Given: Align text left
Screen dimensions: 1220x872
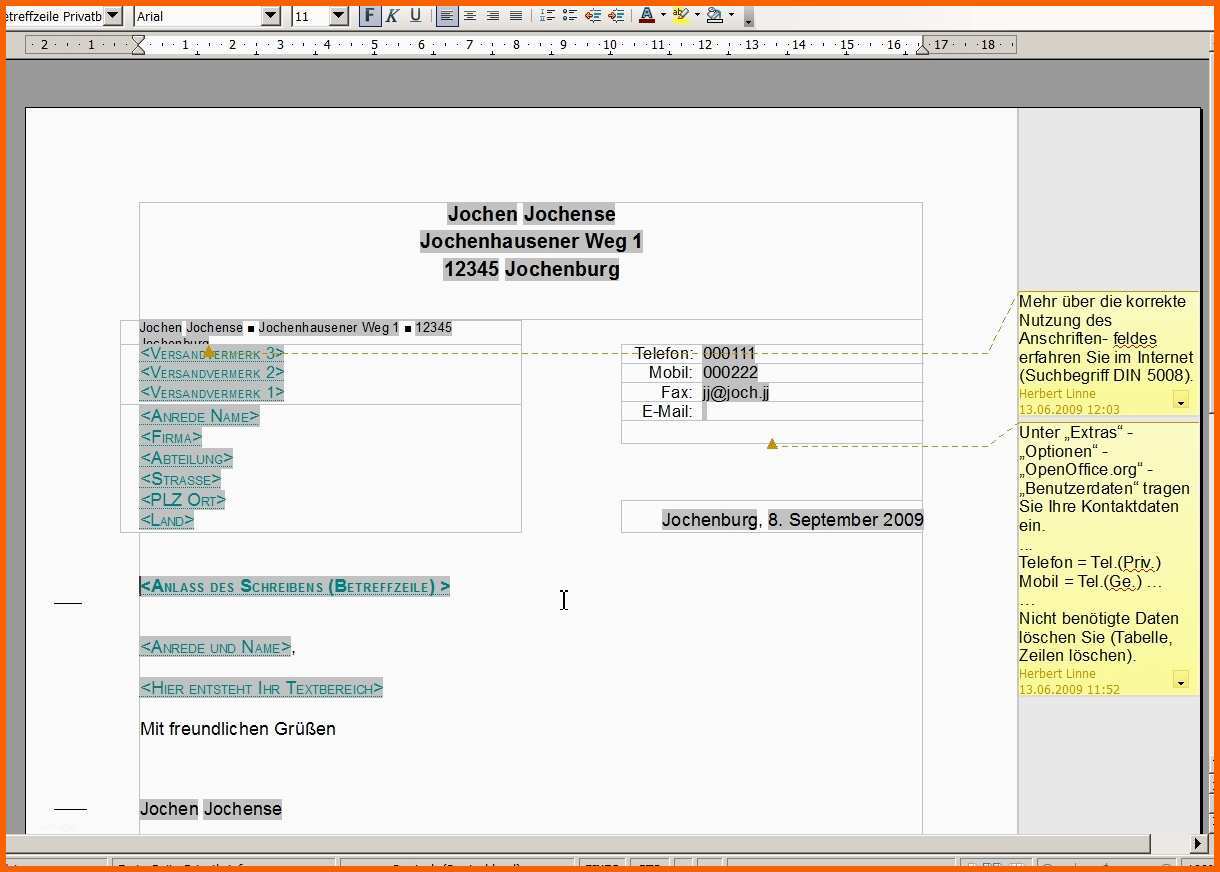Looking at the screenshot, I should tap(446, 16).
